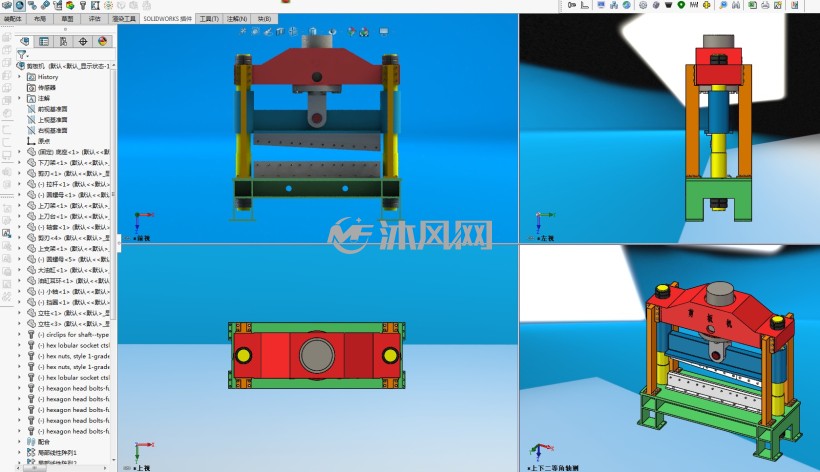Screen dimensions: 820x472
Task: Select 局部线性阵列1 pattern in tree
Action: [57, 453]
